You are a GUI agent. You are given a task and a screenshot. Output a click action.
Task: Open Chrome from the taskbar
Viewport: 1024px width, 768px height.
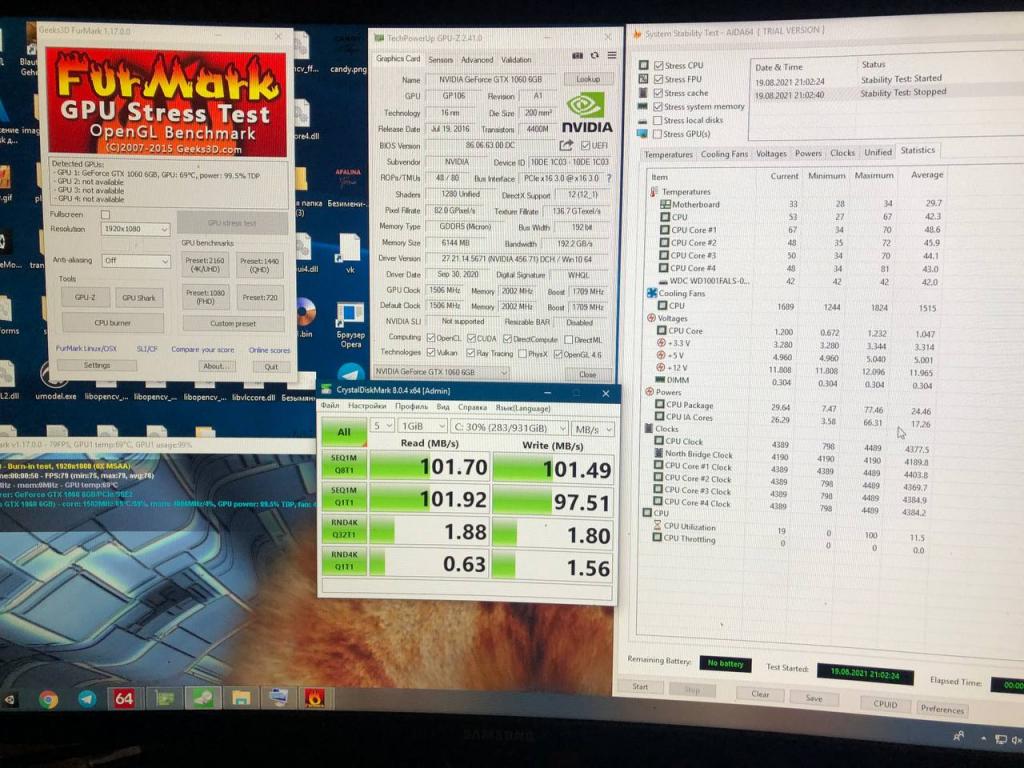[x=48, y=699]
